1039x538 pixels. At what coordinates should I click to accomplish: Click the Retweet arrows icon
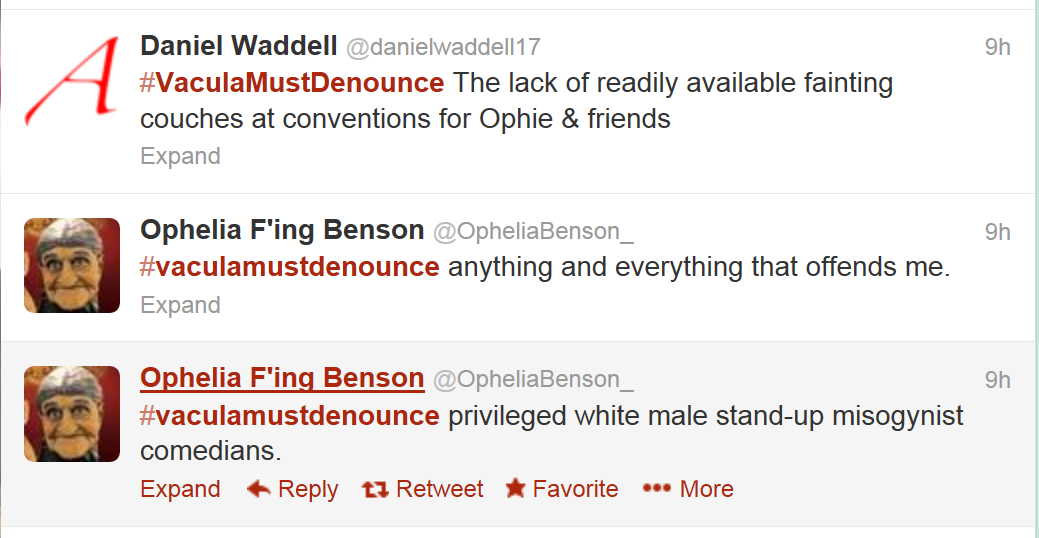pyautogui.click(x=376, y=489)
